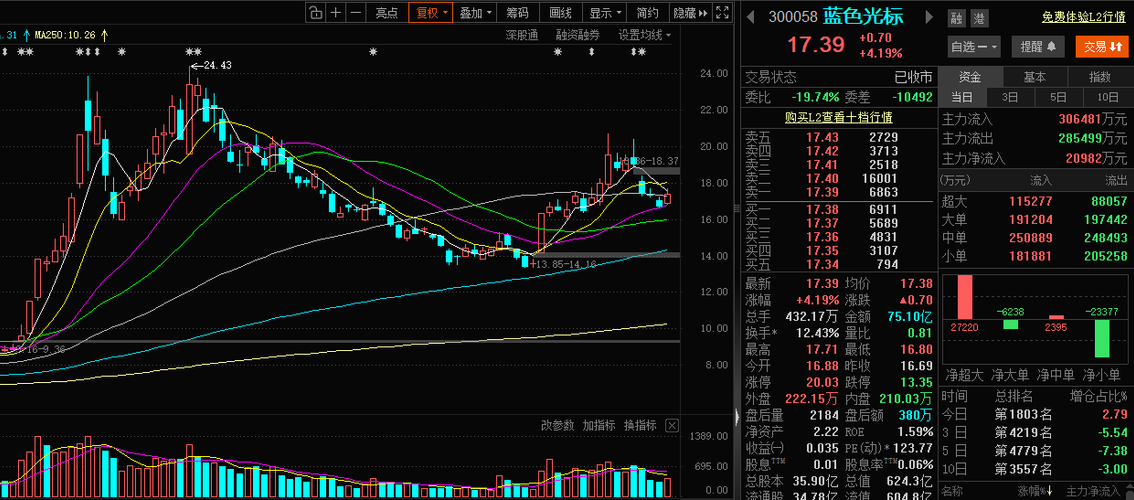Open 复权 adjustment dropdown

coord(430,12)
